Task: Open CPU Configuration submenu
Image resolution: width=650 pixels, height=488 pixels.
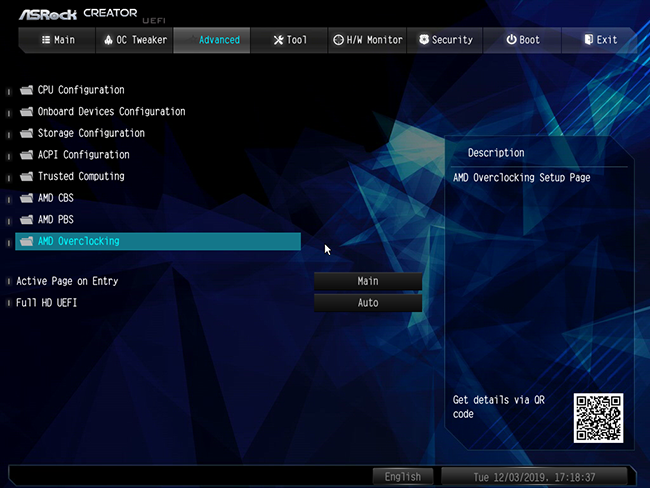Action: (x=81, y=90)
